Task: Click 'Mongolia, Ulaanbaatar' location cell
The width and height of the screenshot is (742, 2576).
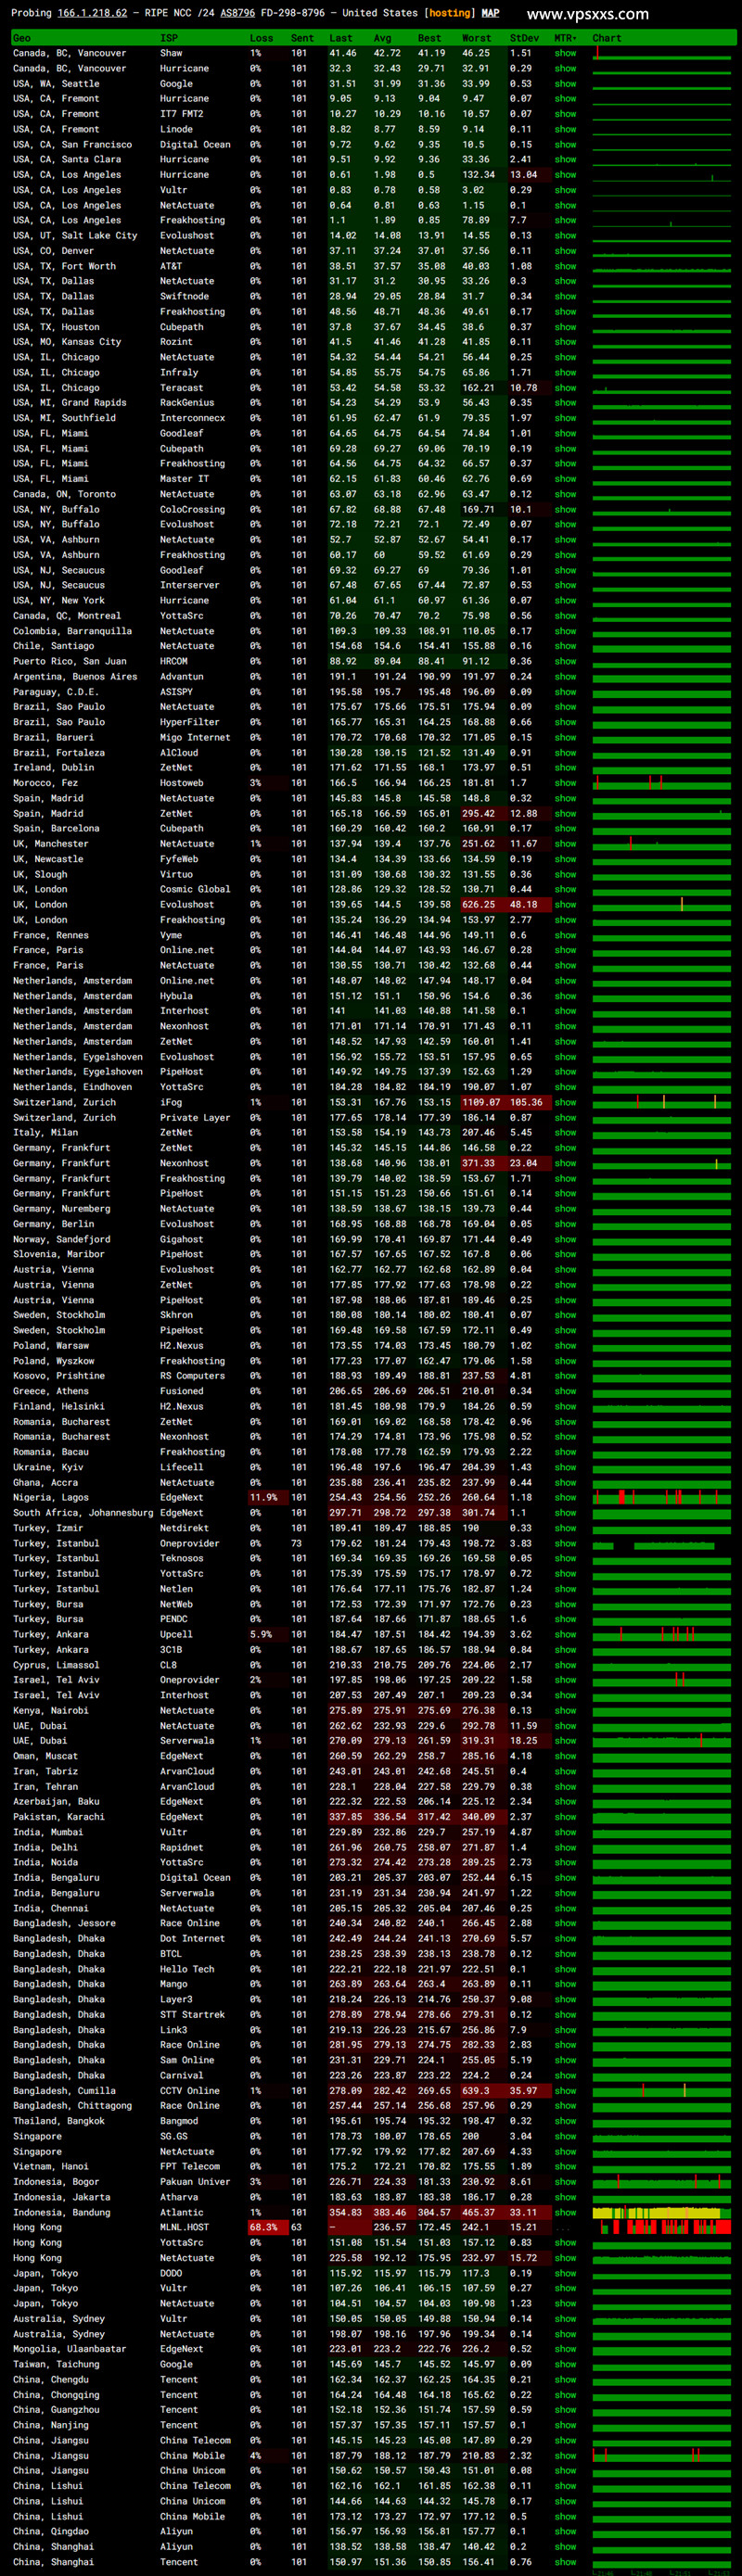Action: (x=70, y=2349)
